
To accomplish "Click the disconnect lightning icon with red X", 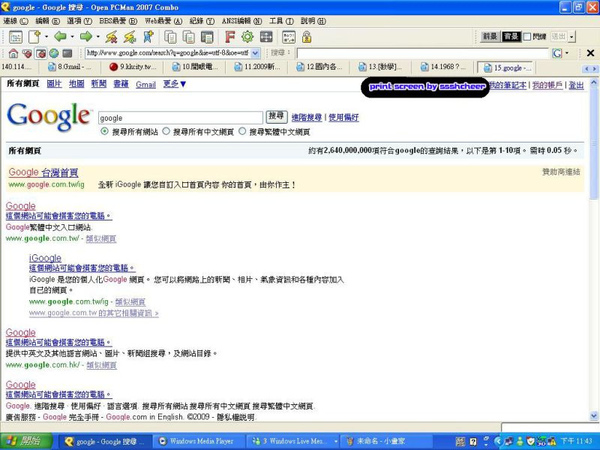I will pyautogui.click(x=111, y=37).
